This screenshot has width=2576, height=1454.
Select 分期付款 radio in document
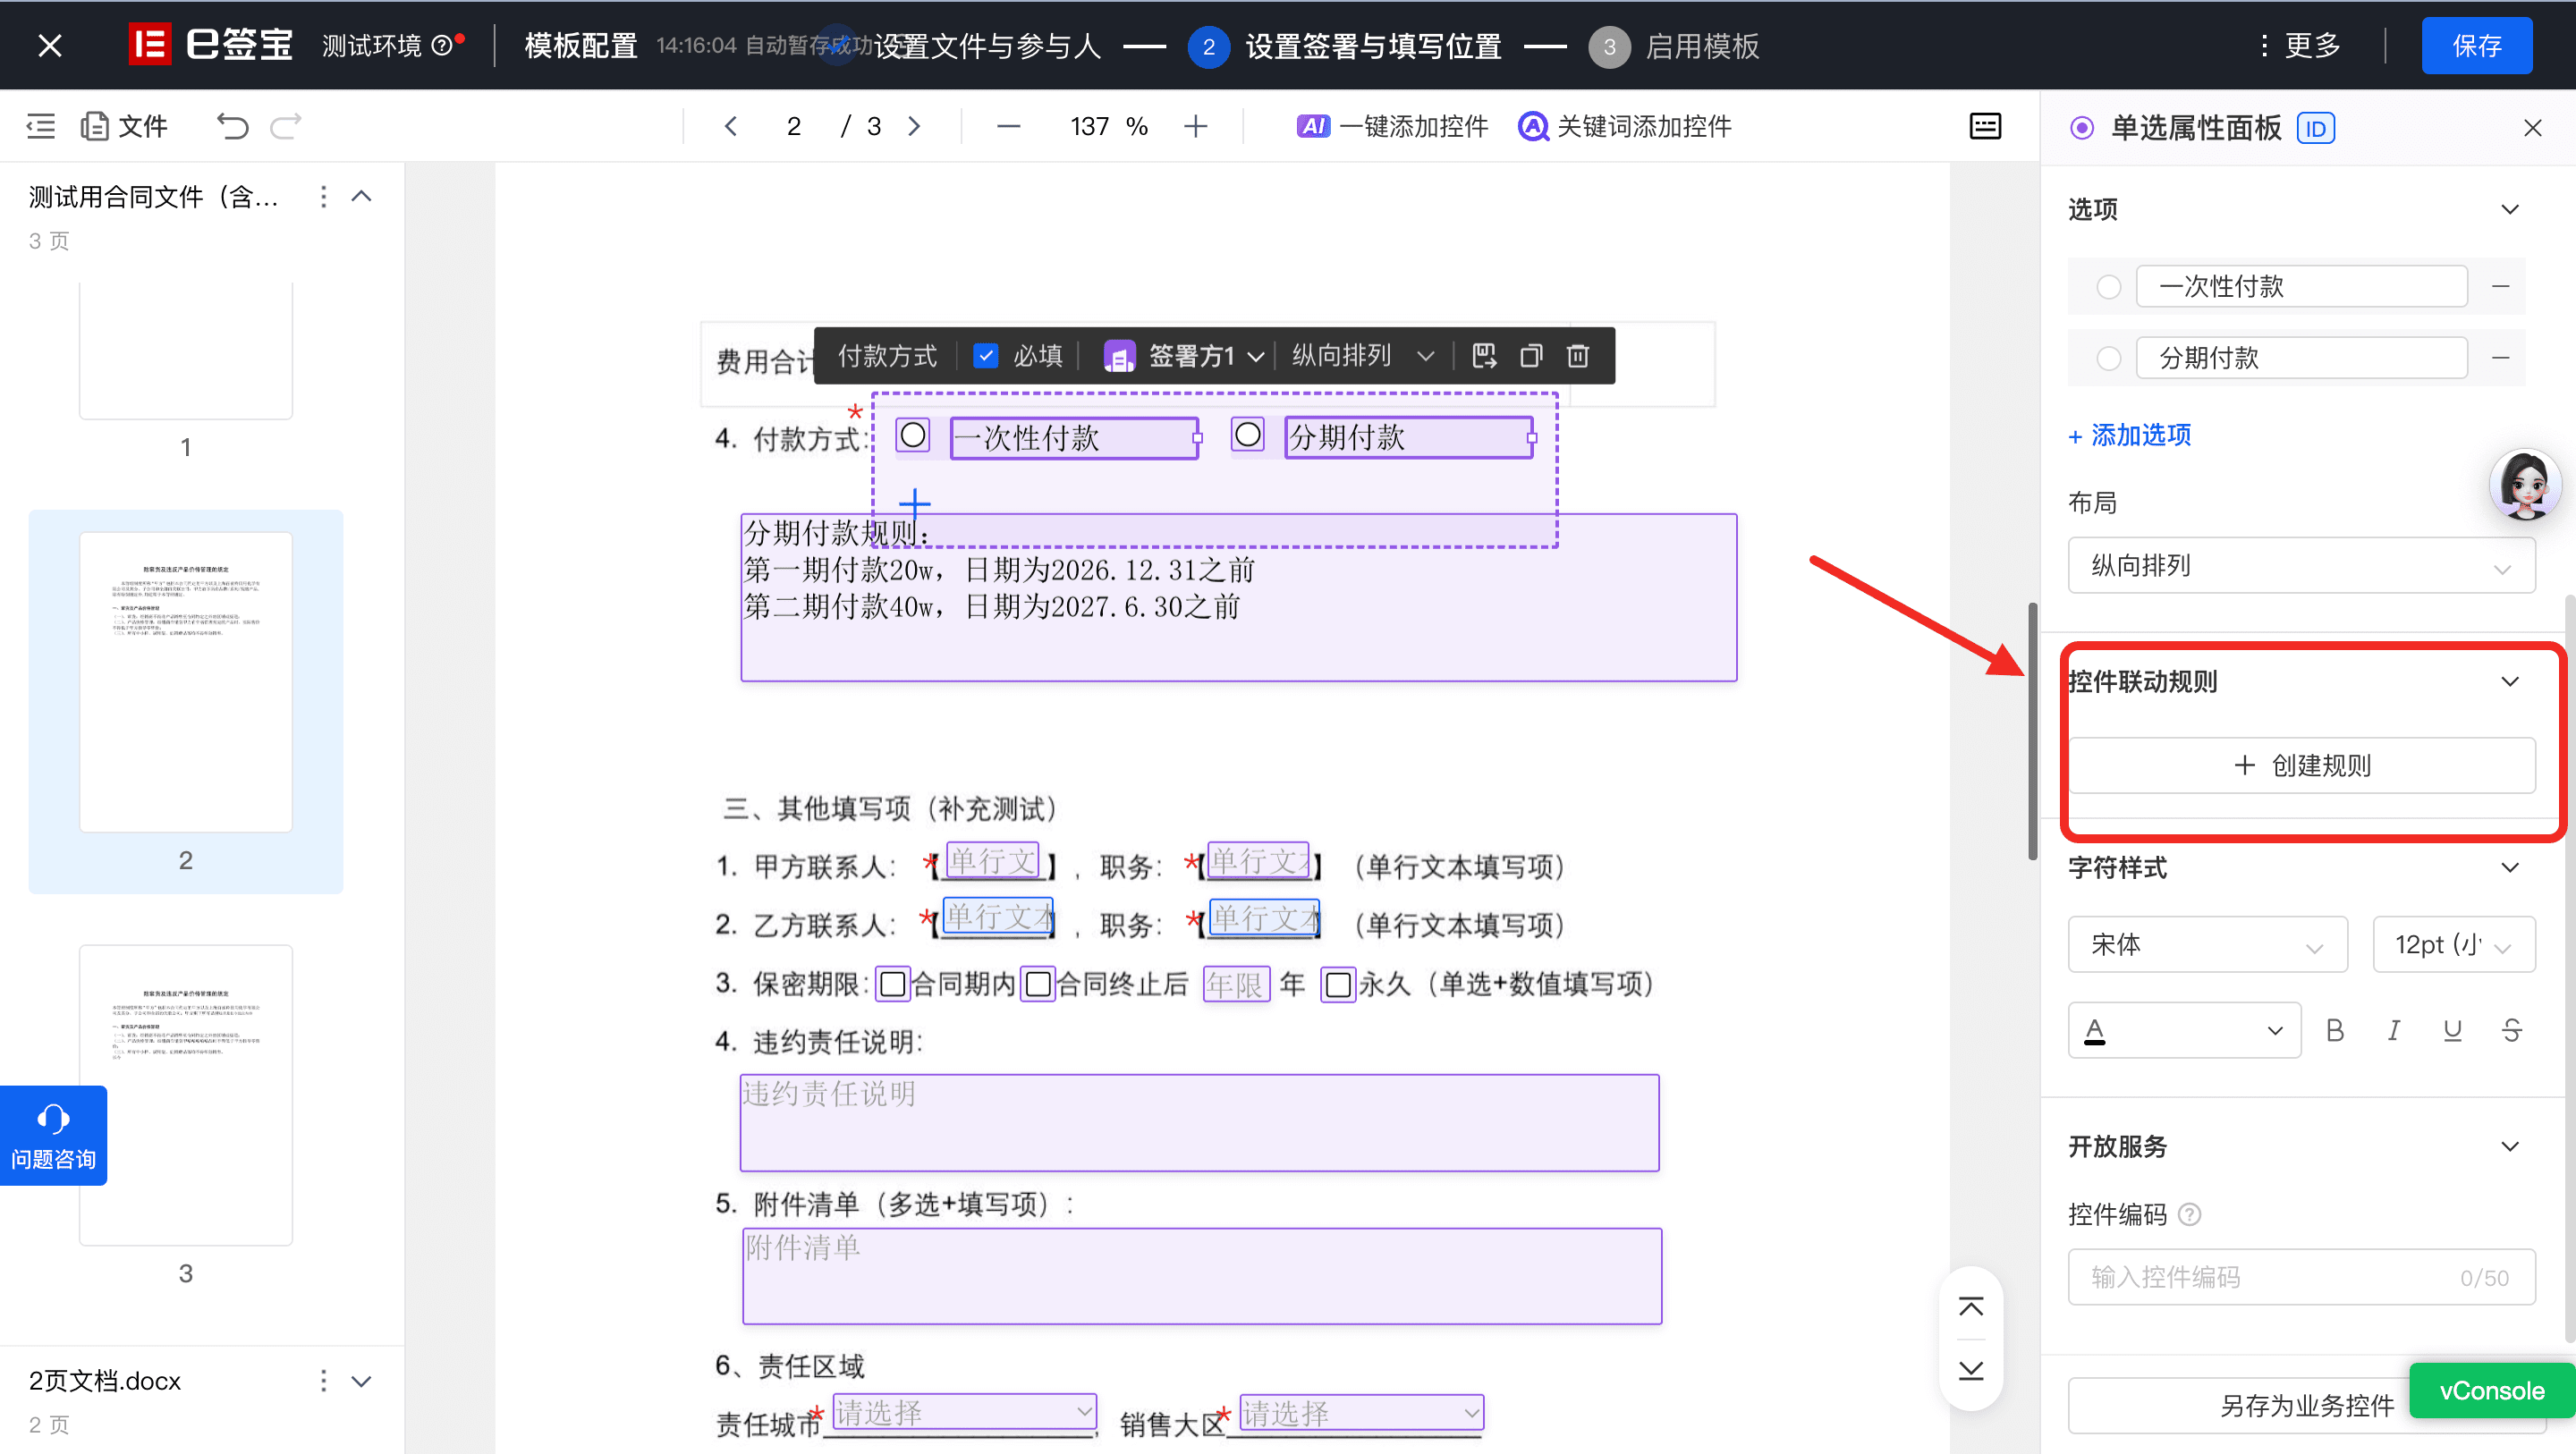pos(1247,435)
